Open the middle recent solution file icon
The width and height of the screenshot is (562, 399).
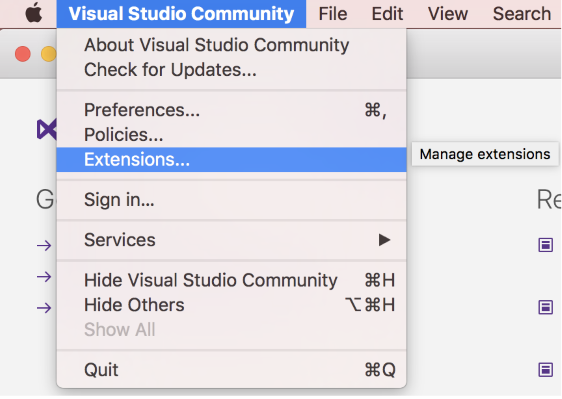(x=546, y=307)
